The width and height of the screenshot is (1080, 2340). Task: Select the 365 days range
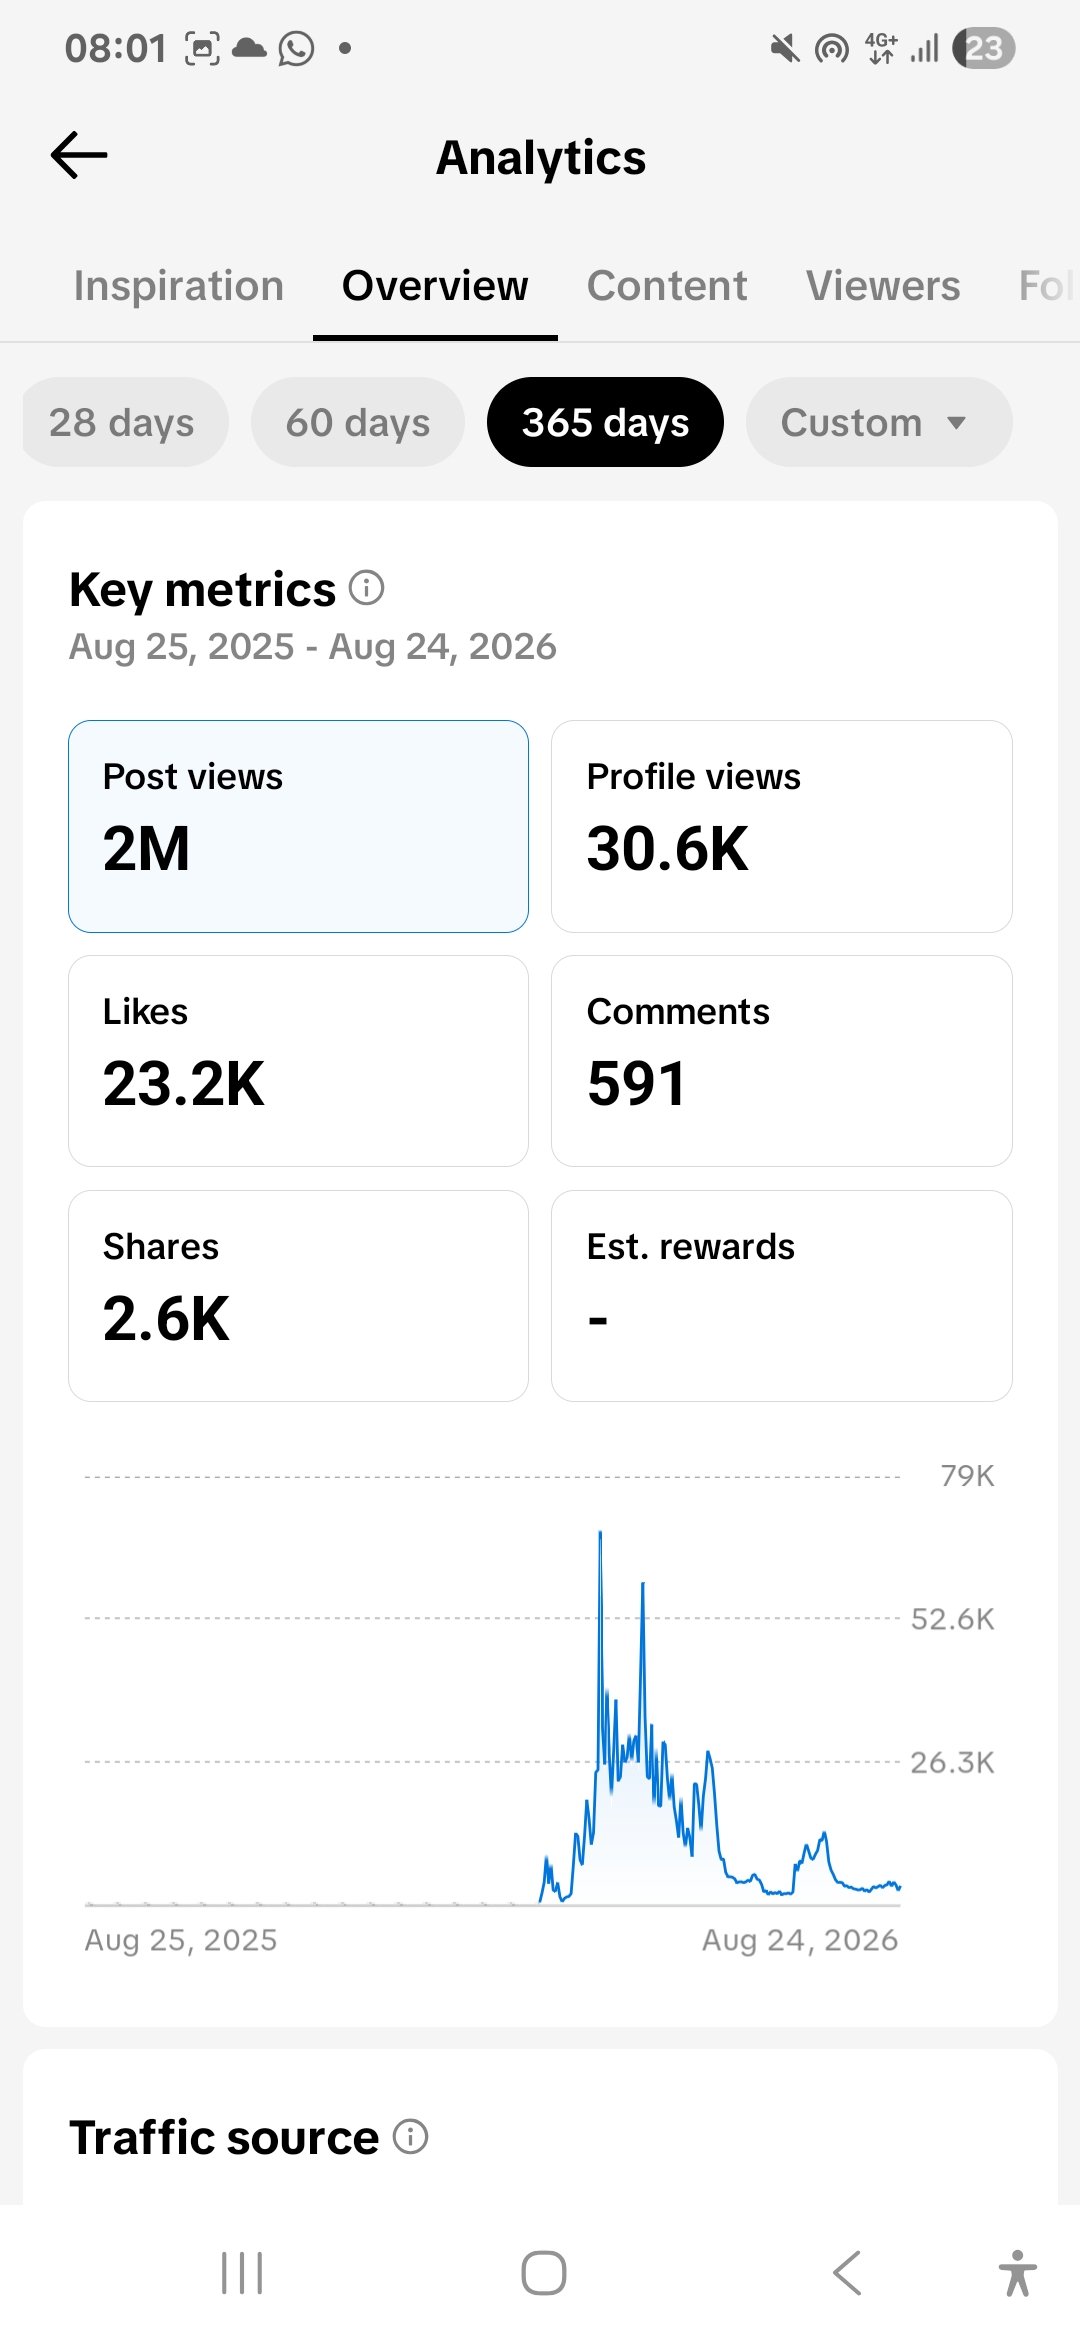click(x=605, y=422)
